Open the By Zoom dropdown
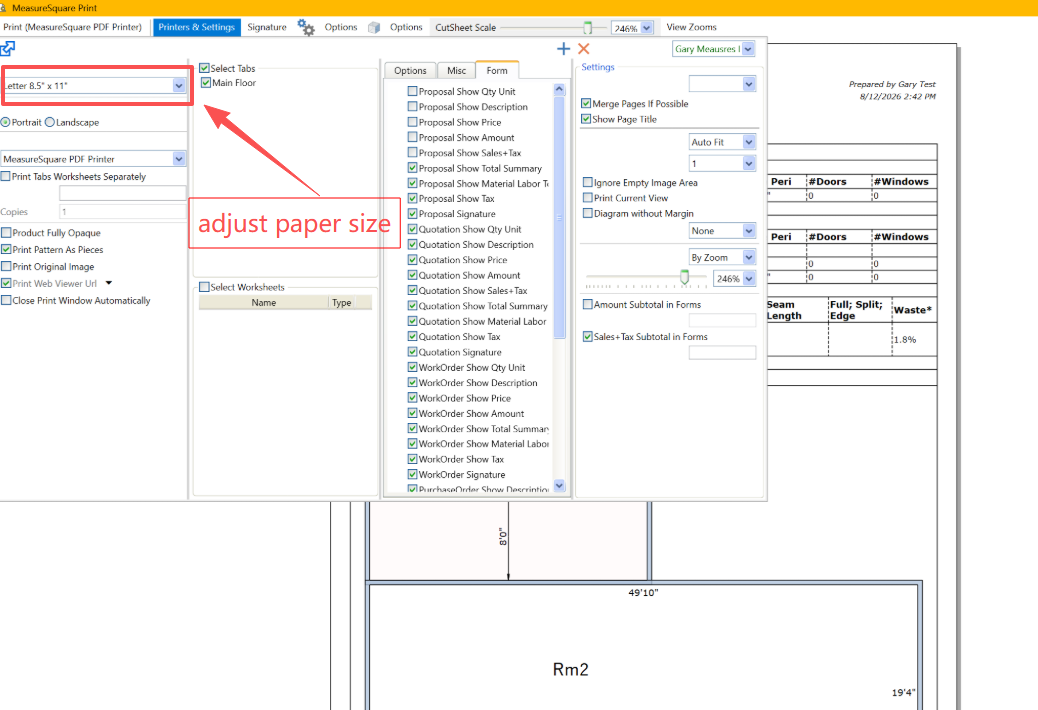The height and width of the screenshot is (710, 1038). 749,257
